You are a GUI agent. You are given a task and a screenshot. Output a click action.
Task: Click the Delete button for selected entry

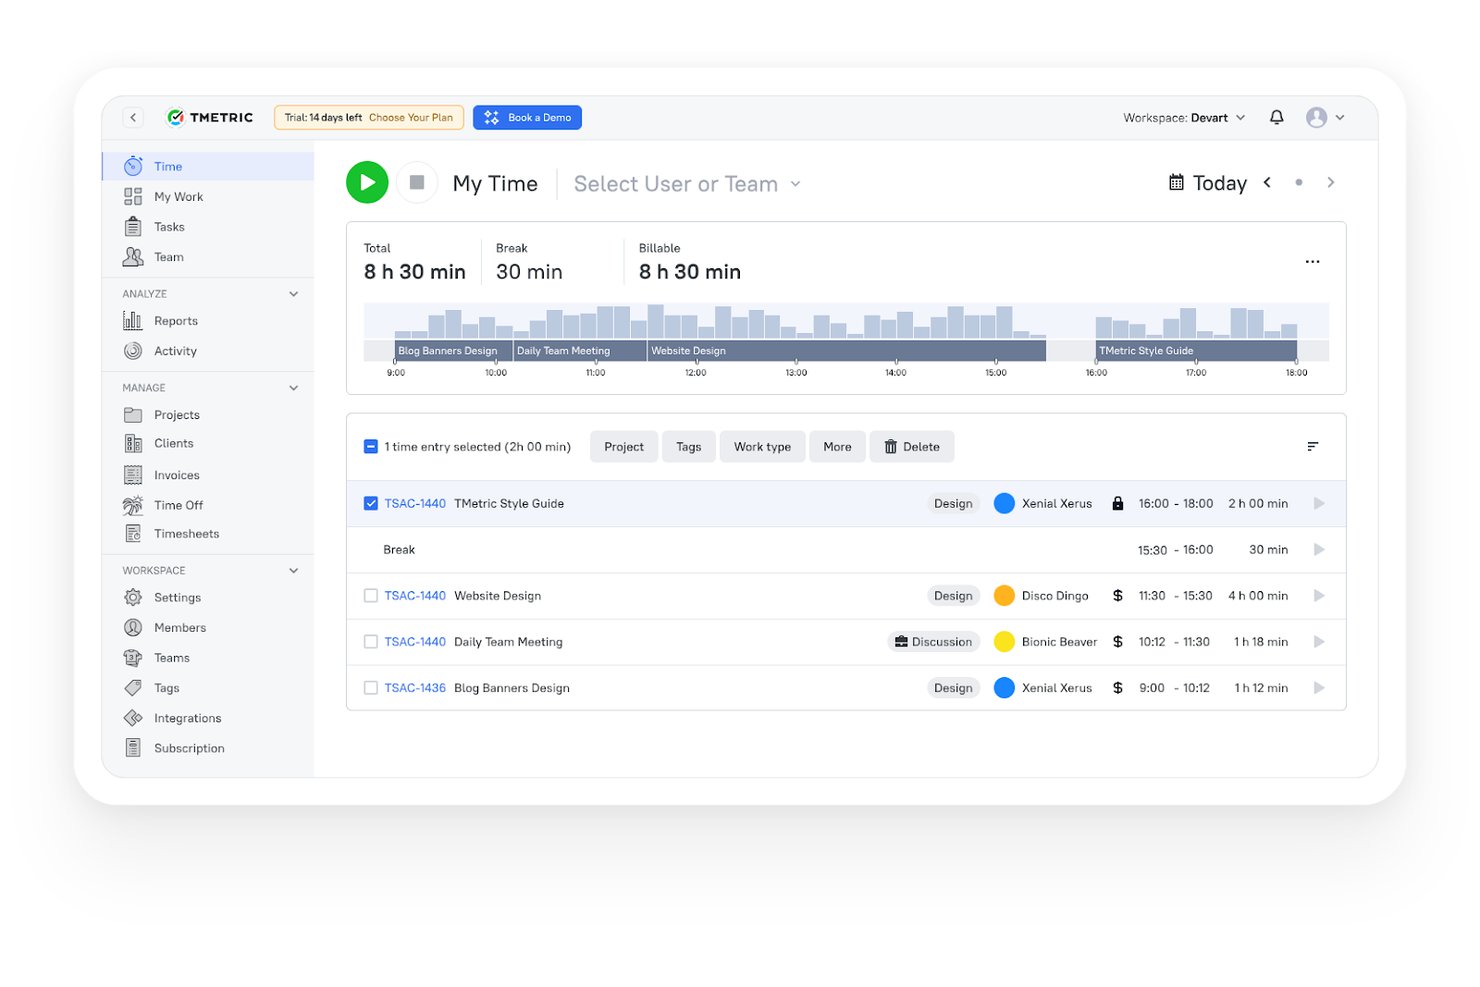[x=912, y=447]
